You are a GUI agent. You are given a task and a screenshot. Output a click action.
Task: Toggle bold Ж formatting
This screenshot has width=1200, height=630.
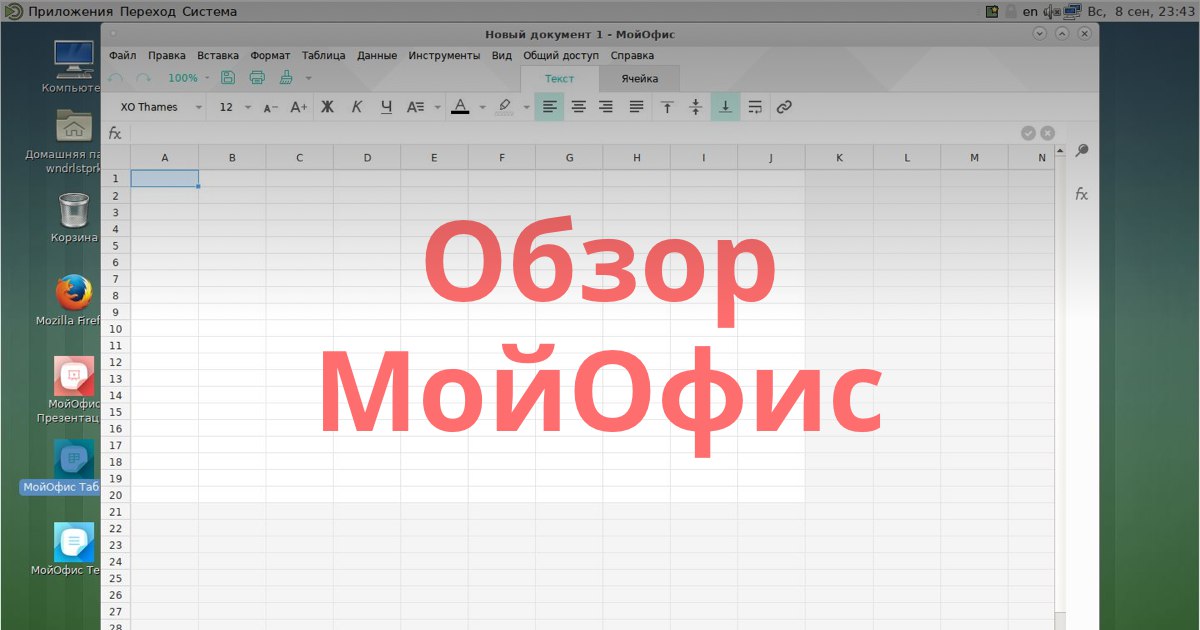[x=327, y=107]
